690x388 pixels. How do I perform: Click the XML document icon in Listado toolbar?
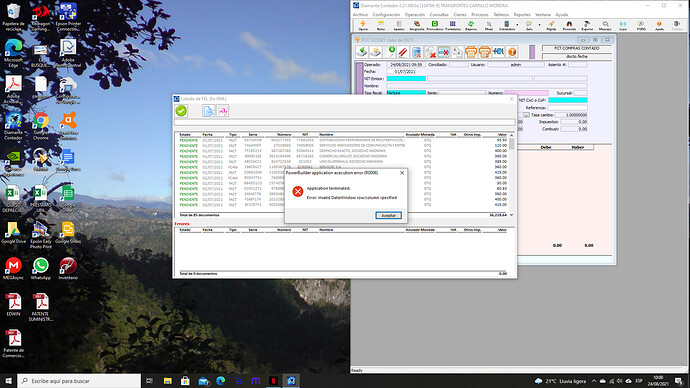click(x=209, y=111)
